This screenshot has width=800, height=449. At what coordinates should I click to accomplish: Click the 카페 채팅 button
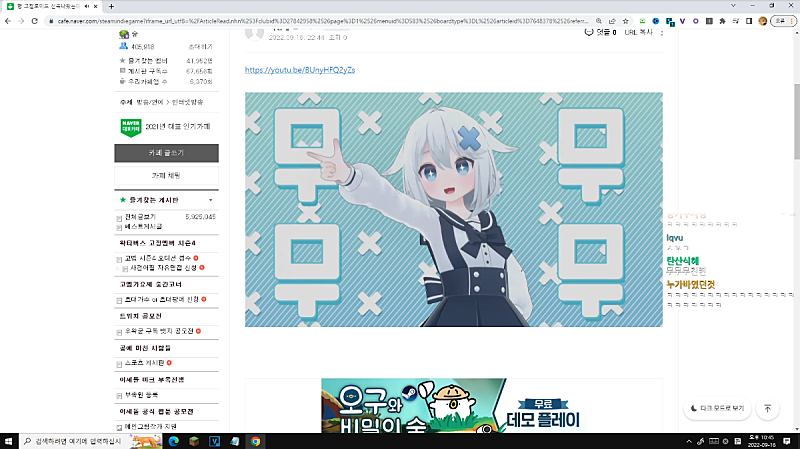pos(166,176)
